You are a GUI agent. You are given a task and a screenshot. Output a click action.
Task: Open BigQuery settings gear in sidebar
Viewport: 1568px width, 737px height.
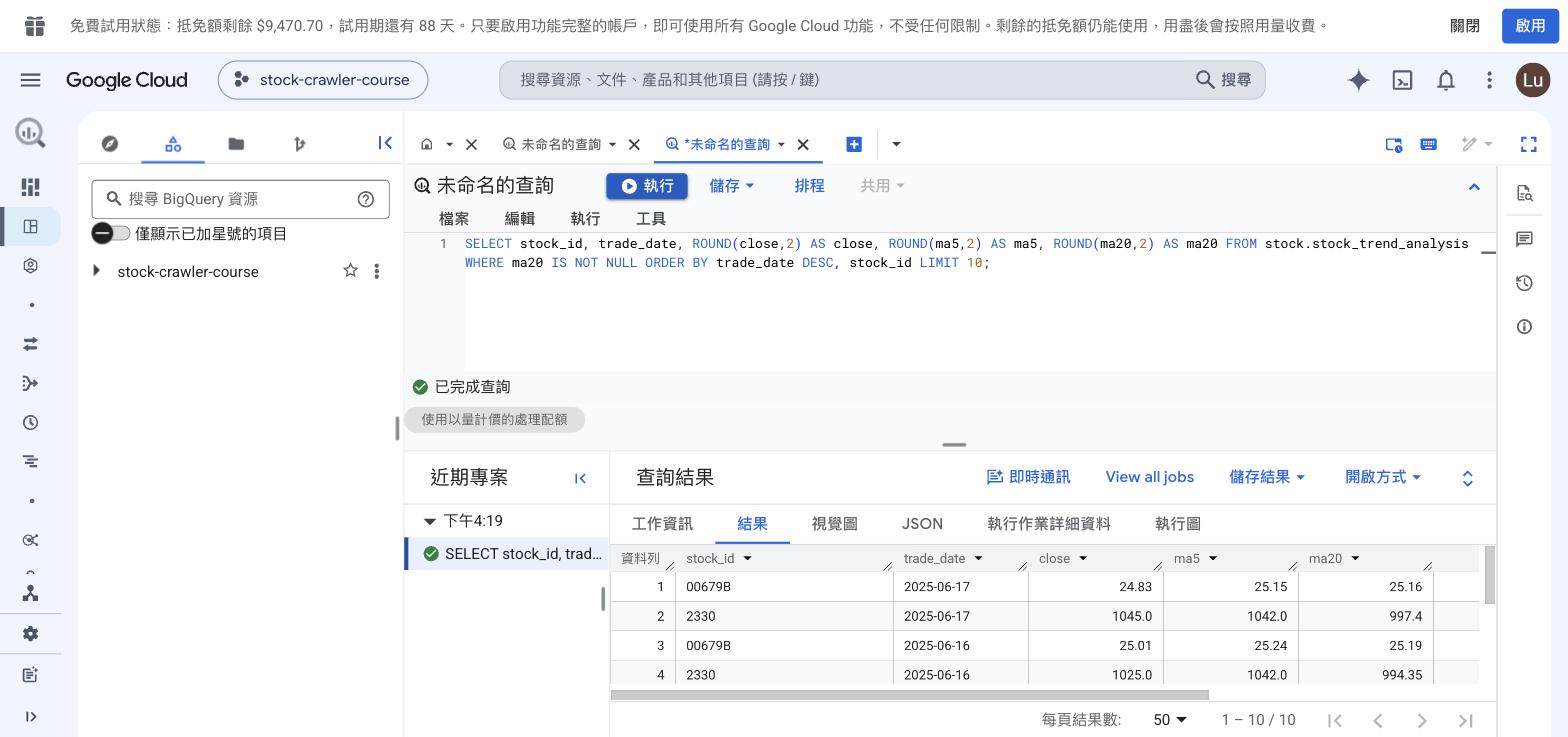click(x=30, y=634)
